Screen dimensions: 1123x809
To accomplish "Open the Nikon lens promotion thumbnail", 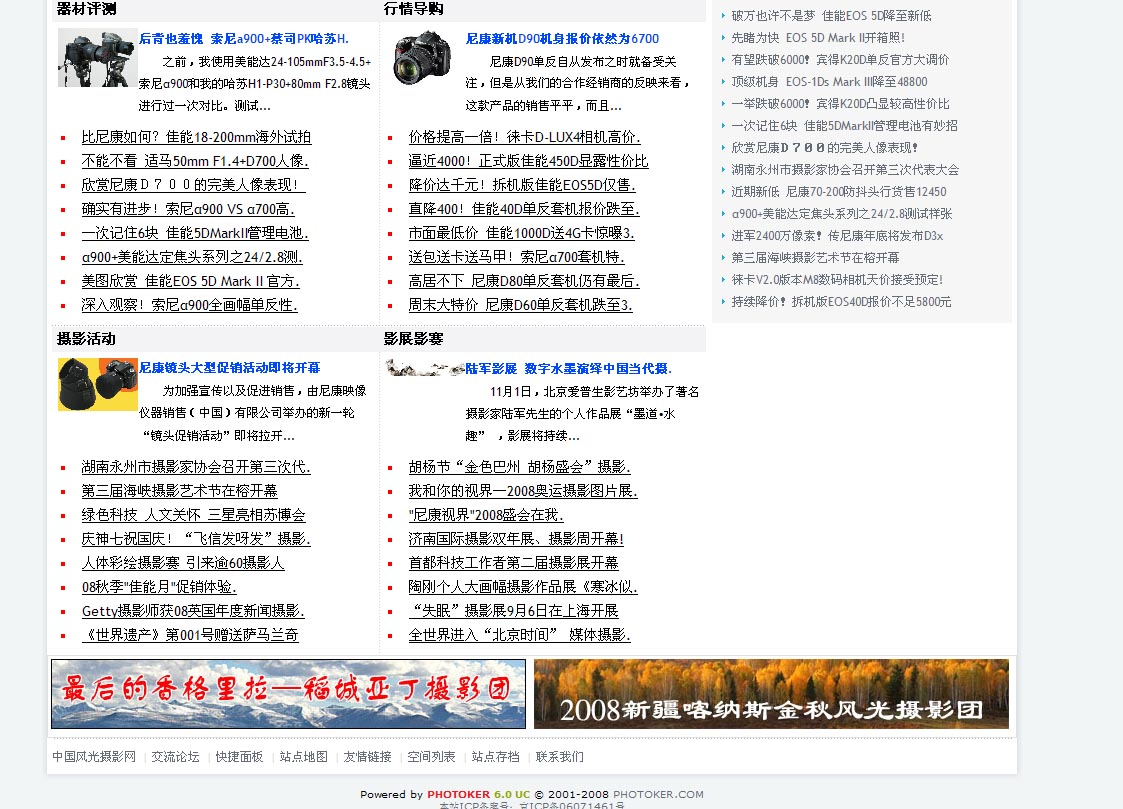I will click(x=97, y=384).
